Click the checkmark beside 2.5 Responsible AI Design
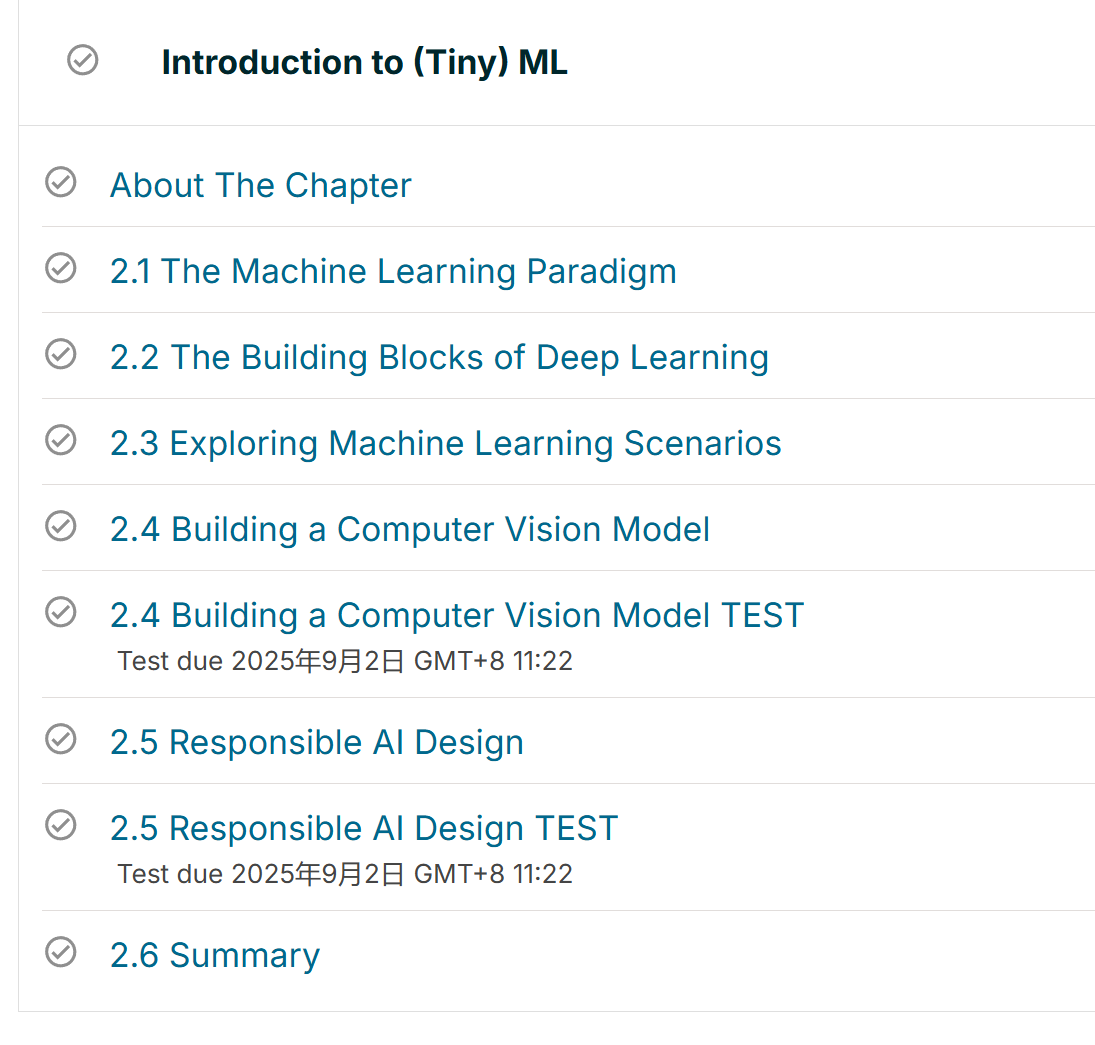The width and height of the screenshot is (1095, 1045). click(x=61, y=739)
